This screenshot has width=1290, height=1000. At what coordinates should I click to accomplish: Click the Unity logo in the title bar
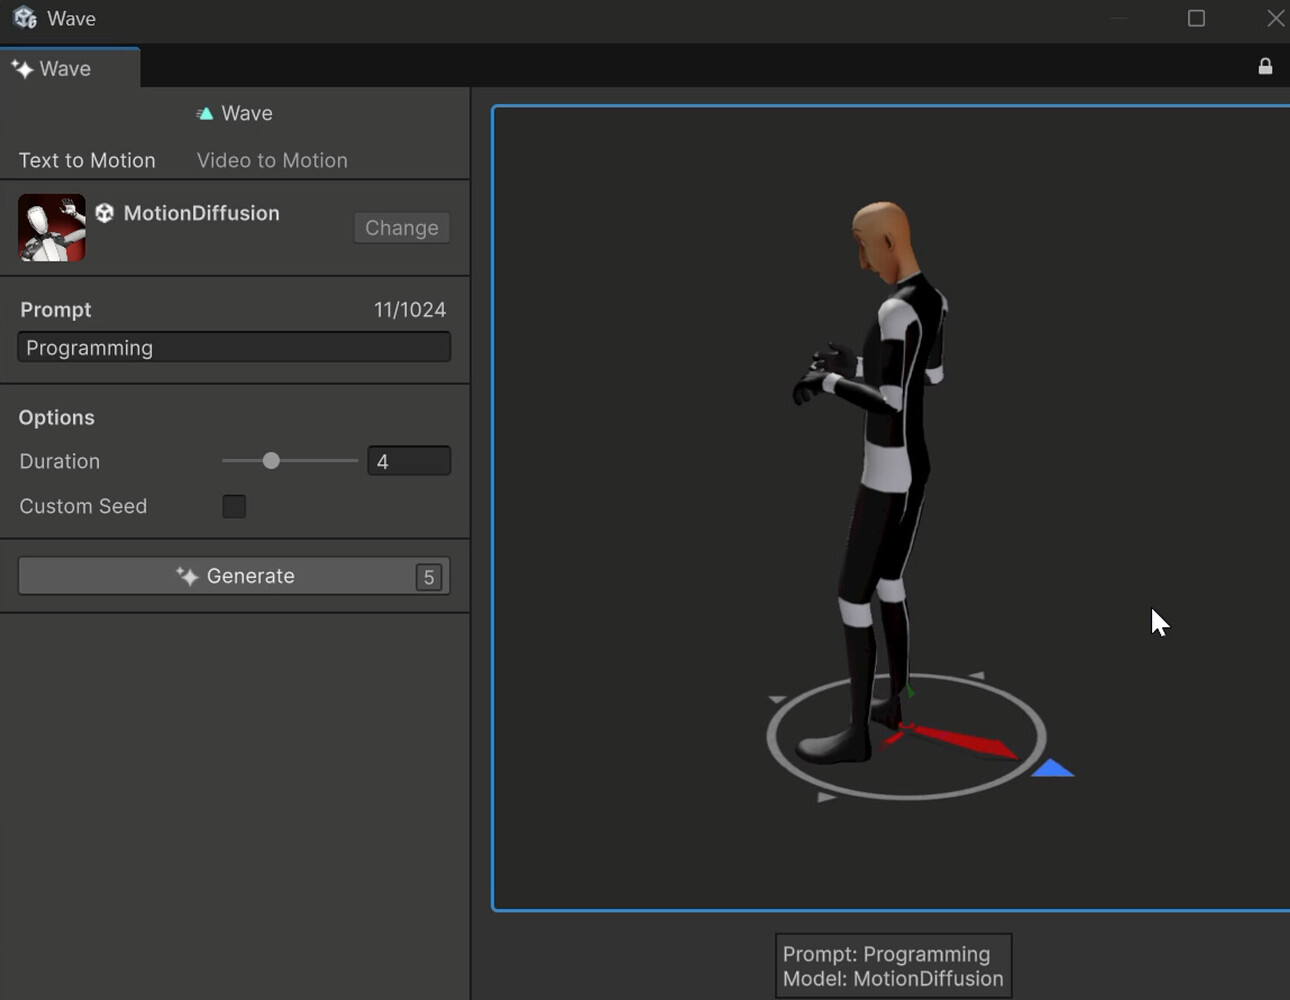[x=22, y=17]
